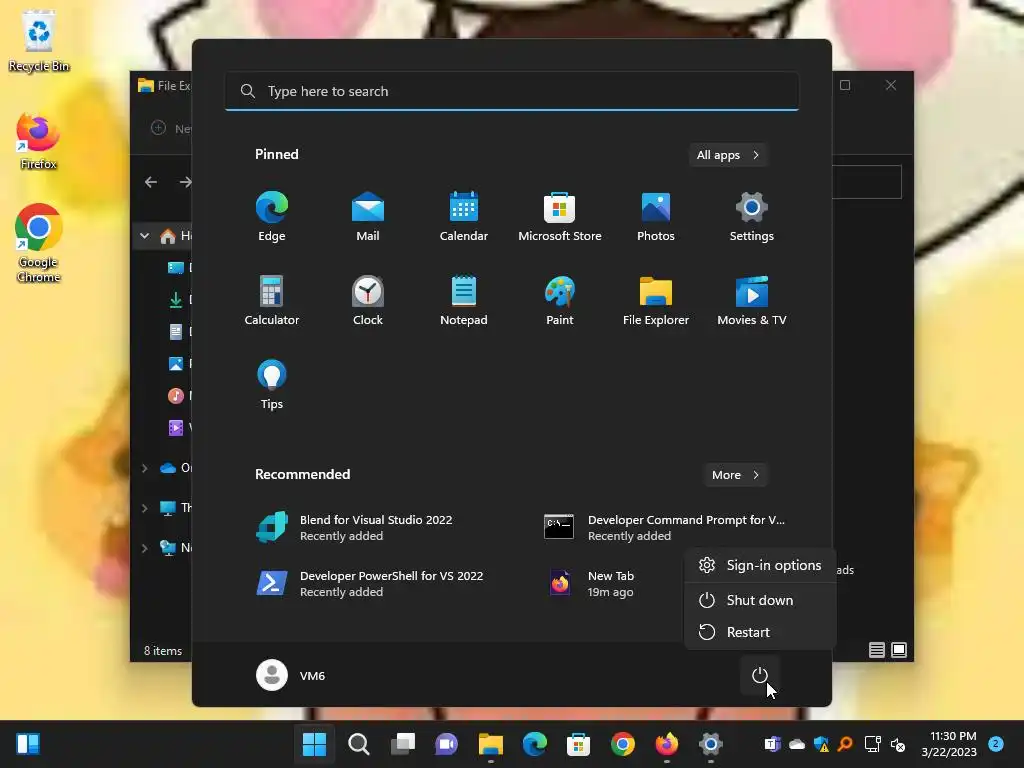Open Microsoft Store on the taskbar
The height and width of the screenshot is (768, 1024).
click(x=579, y=744)
